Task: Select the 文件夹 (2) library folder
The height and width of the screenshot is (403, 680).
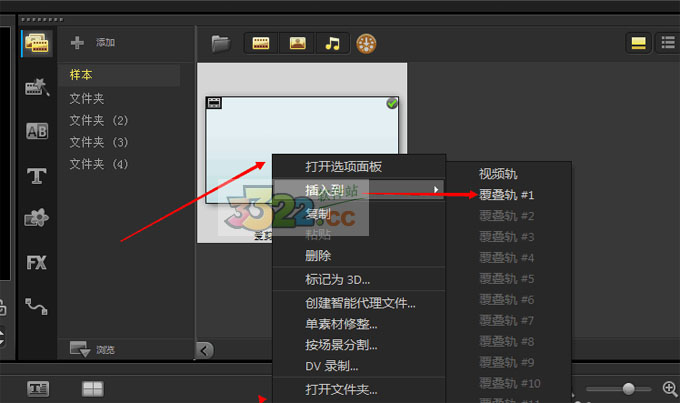Action: point(99,120)
